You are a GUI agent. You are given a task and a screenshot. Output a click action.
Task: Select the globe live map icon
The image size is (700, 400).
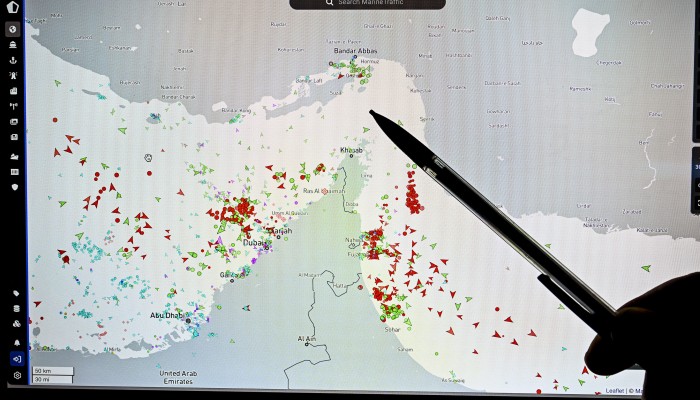14,29
